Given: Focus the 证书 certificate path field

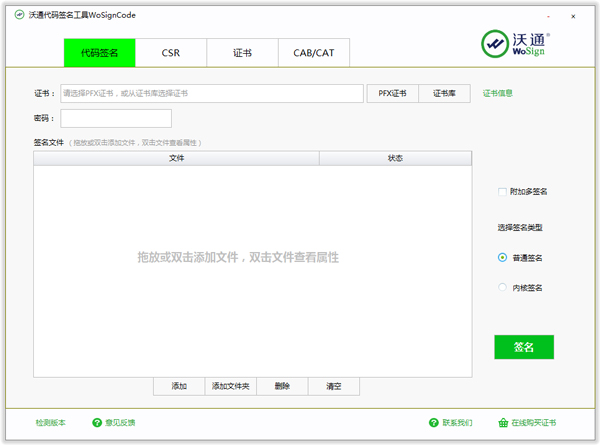Looking at the screenshot, I should (x=212, y=93).
